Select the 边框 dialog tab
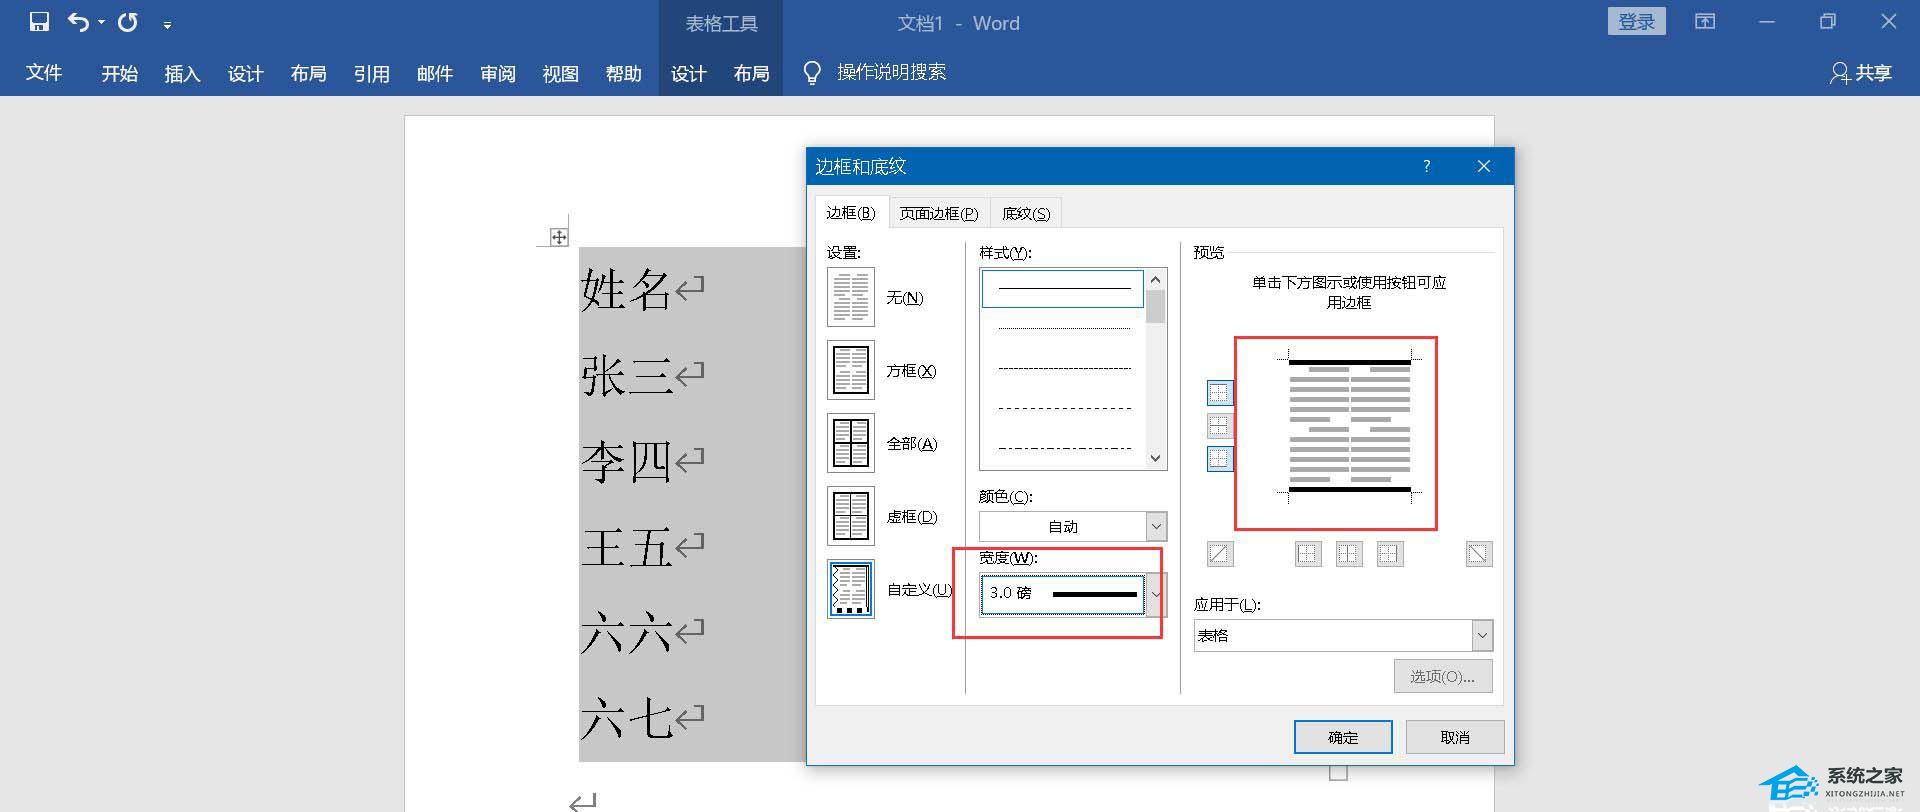Image resolution: width=1920 pixels, height=812 pixels. (851, 213)
